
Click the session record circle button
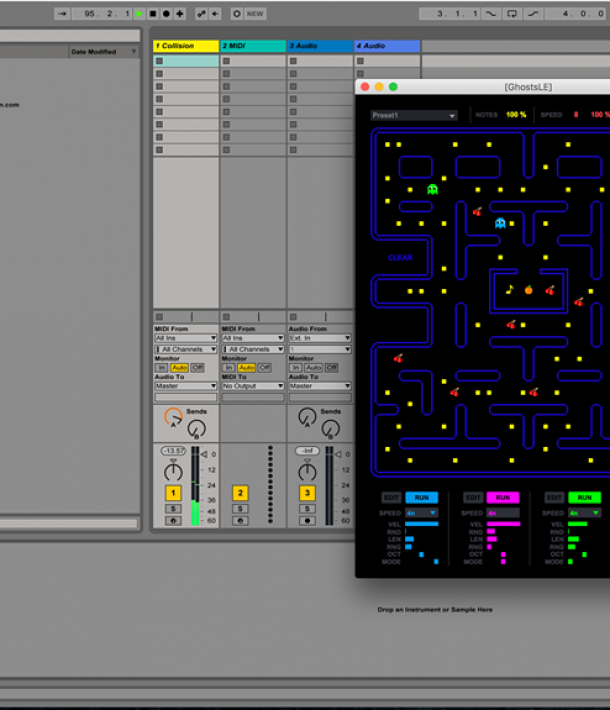click(x=236, y=14)
